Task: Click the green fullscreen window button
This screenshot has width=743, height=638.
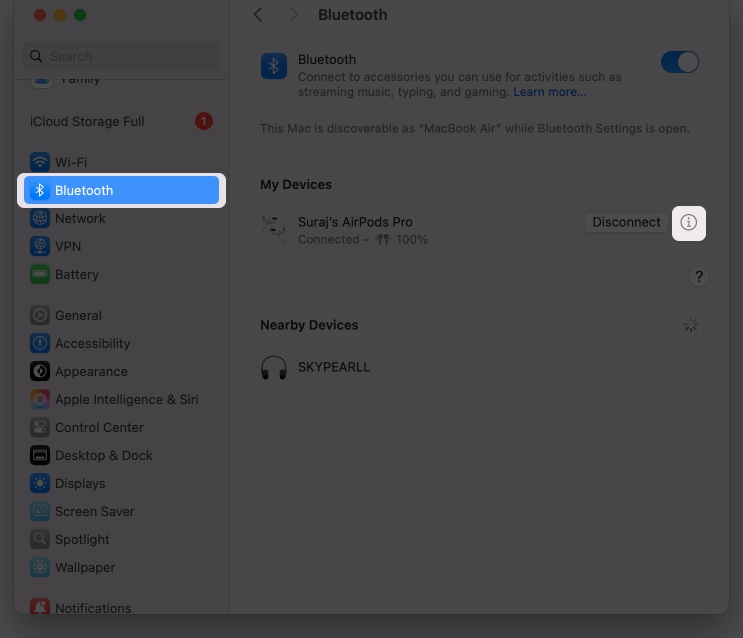Action: (80, 15)
